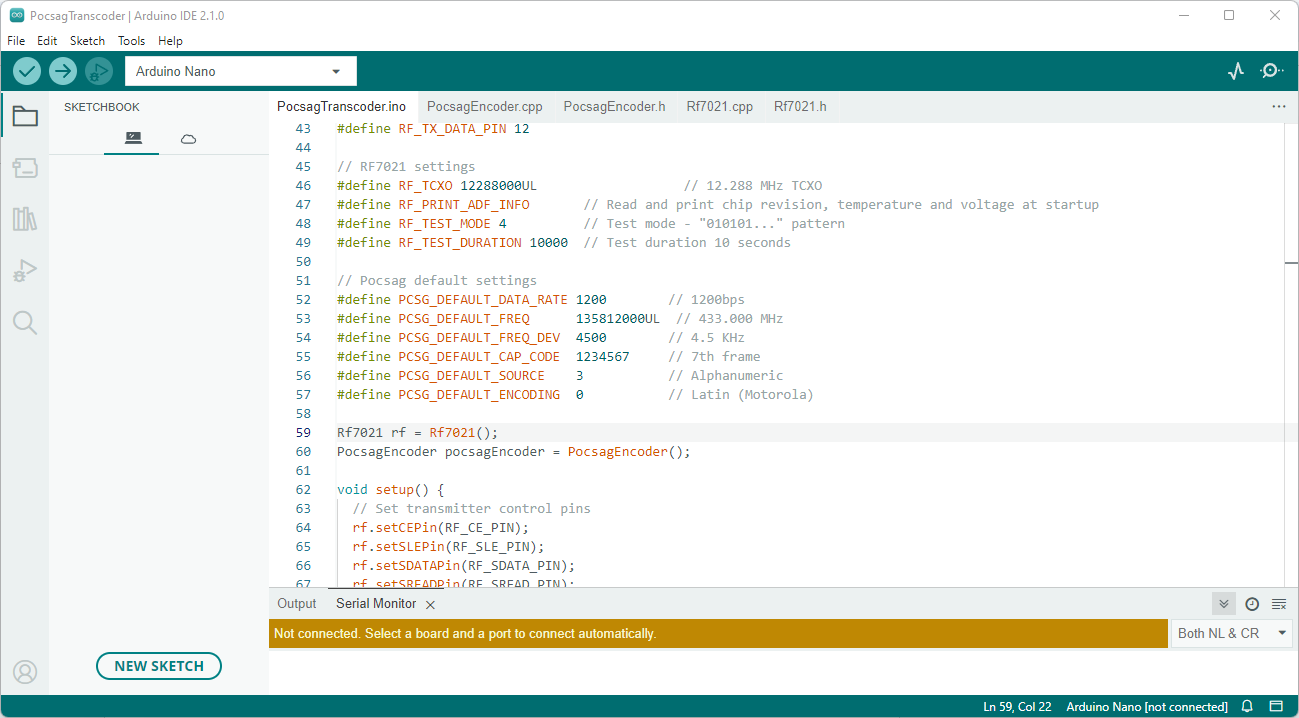Image resolution: width=1299 pixels, height=718 pixels.
Task: Click the SKETCHBOOK panel heading
Action: click(x=102, y=107)
